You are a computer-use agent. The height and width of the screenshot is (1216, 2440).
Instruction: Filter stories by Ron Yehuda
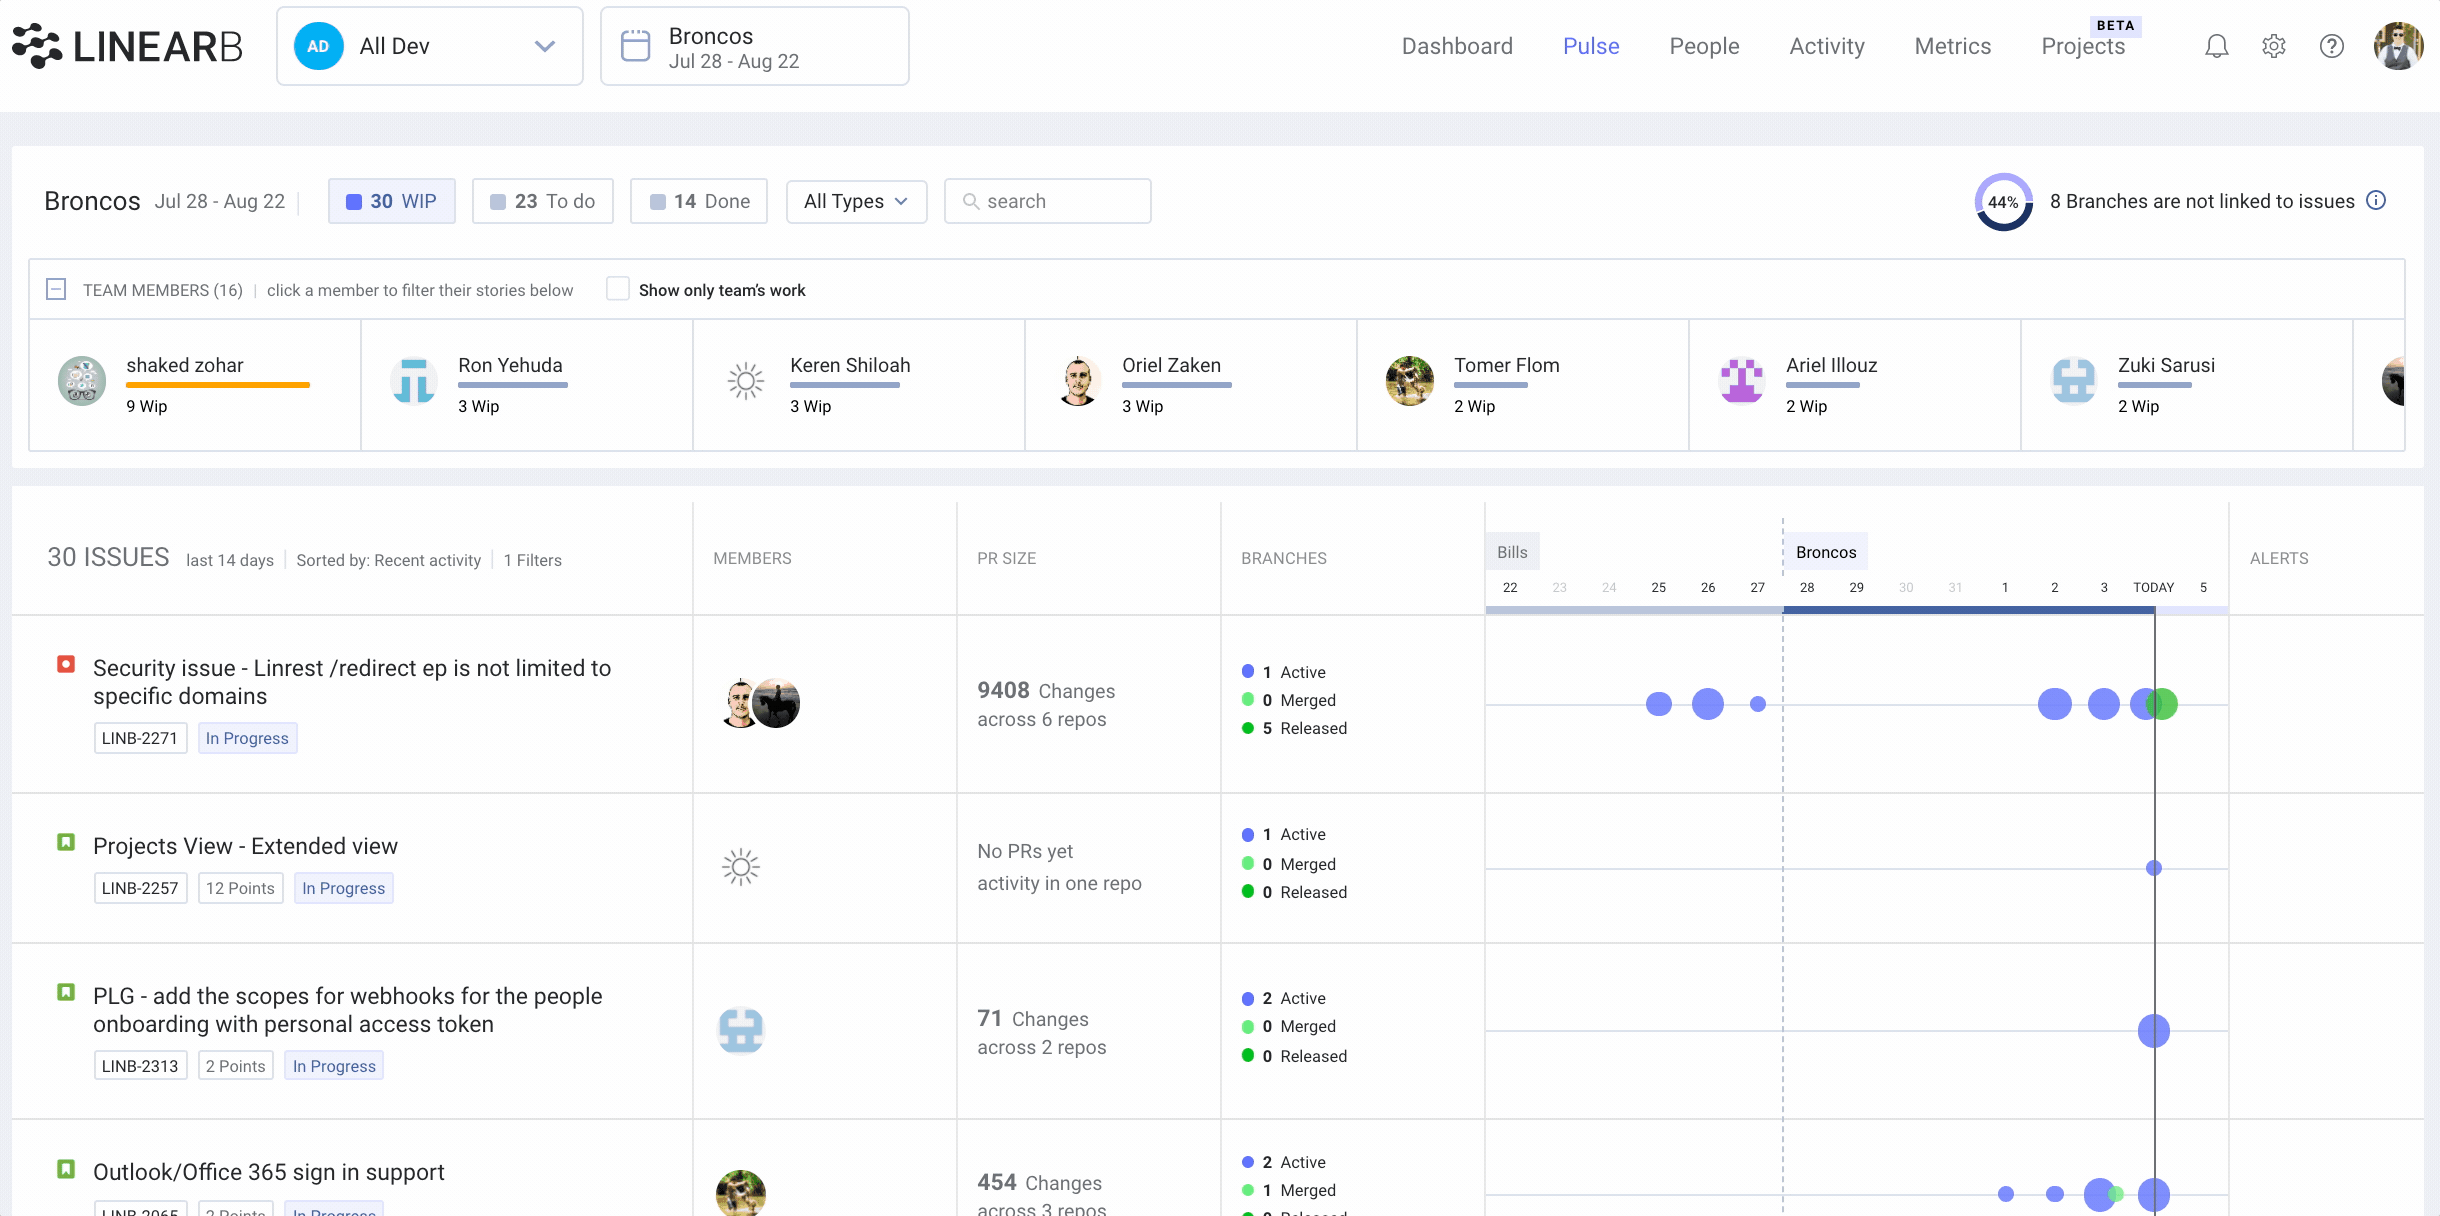click(526, 385)
